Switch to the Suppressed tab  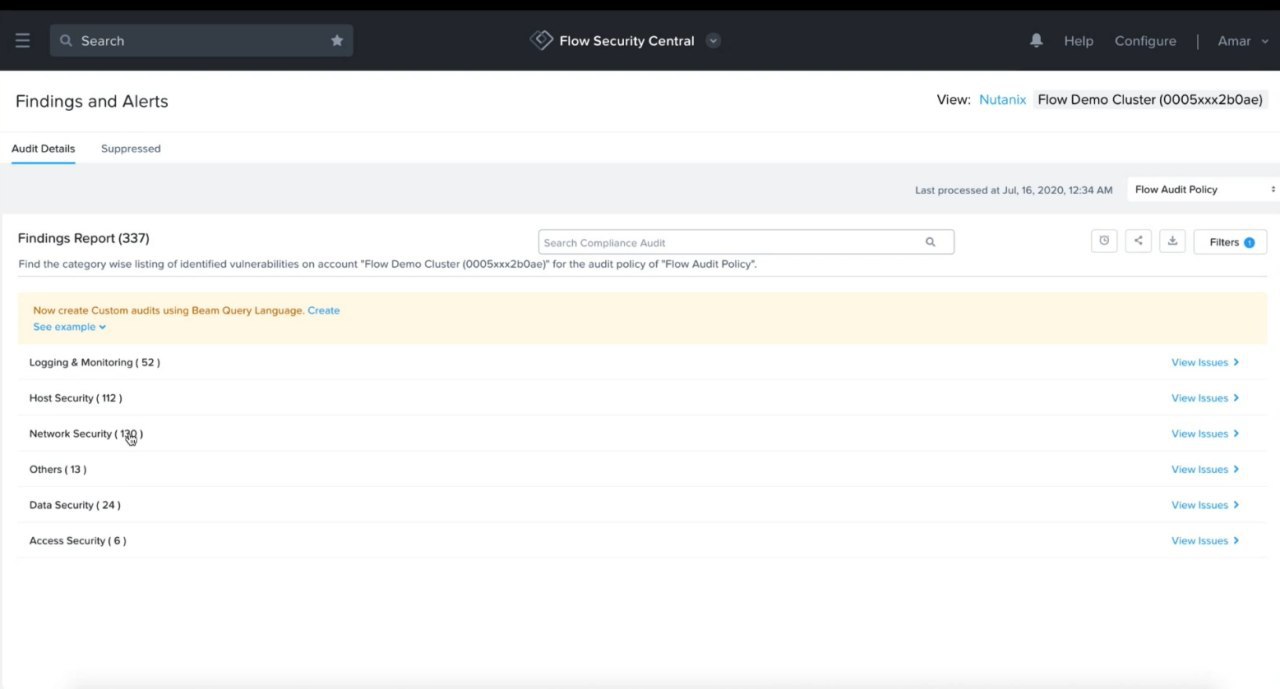(131, 148)
